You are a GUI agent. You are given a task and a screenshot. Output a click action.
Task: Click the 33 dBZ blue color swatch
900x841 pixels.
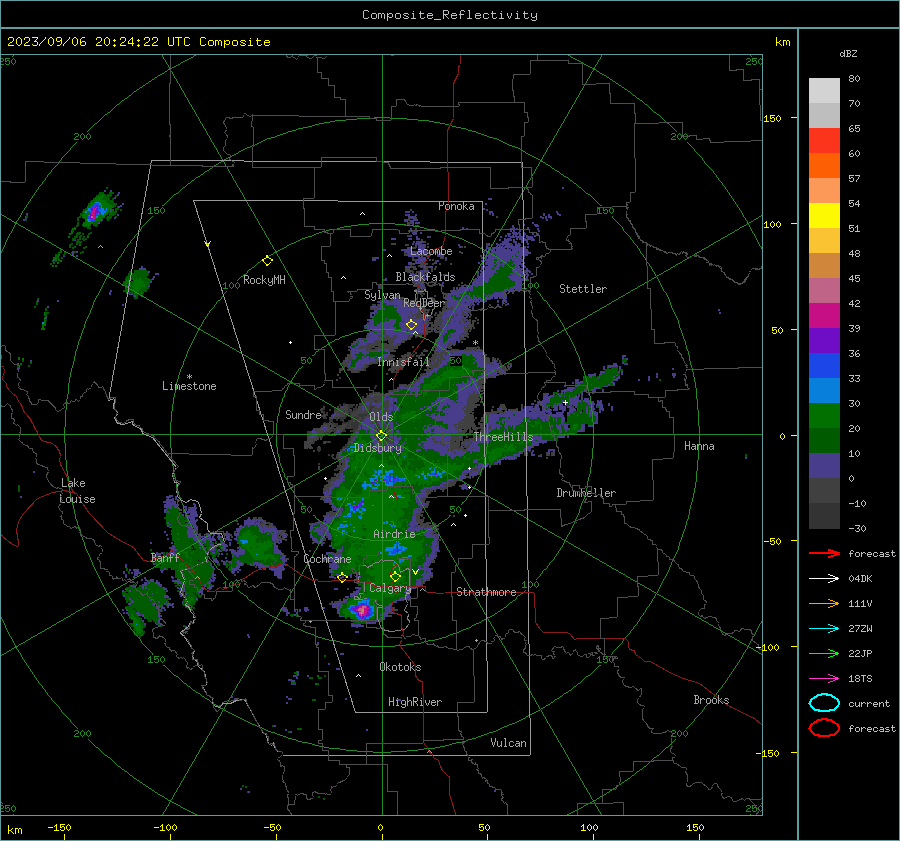(824, 365)
